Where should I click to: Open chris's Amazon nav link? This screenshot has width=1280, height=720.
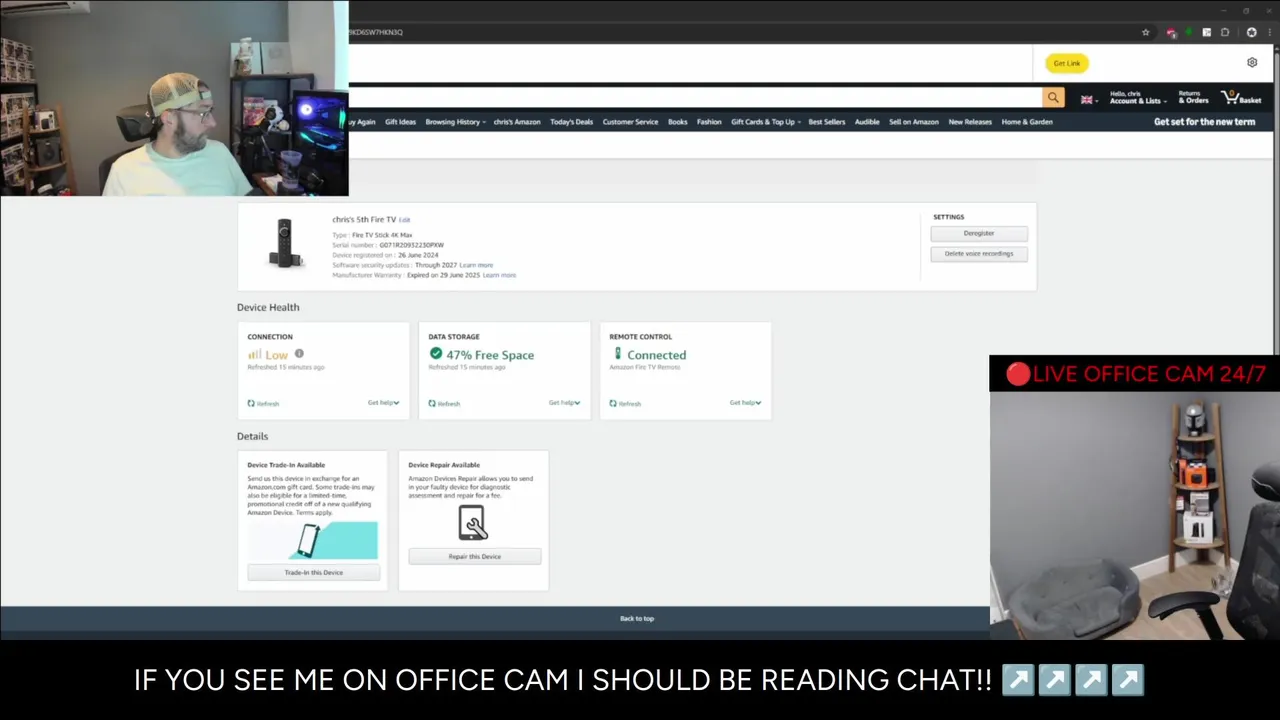point(517,122)
